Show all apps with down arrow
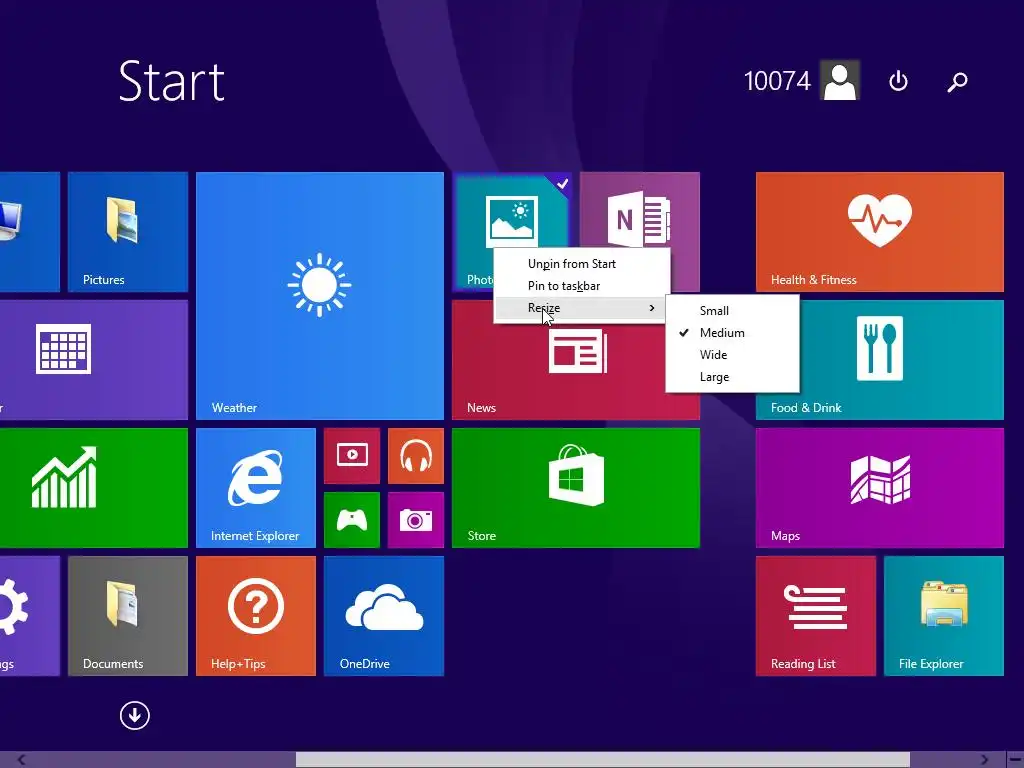The width and height of the screenshot is (1024, 768). 135,715
